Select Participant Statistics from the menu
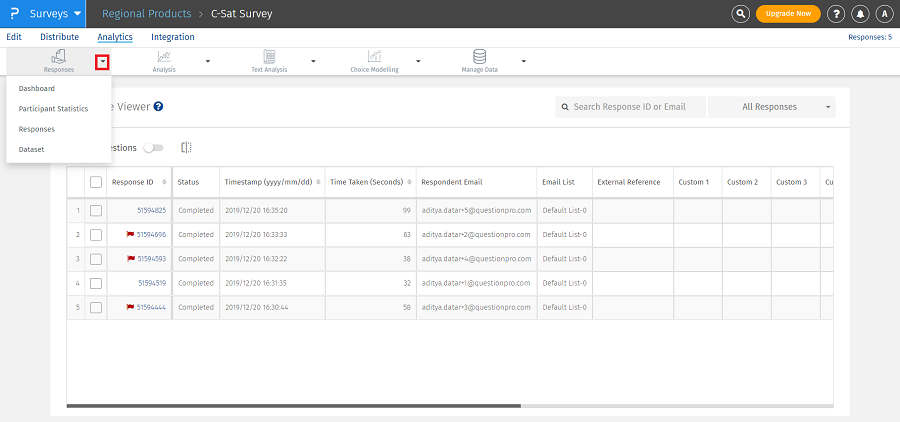Viewport: 900px width, 422px height. click(53, 108)
